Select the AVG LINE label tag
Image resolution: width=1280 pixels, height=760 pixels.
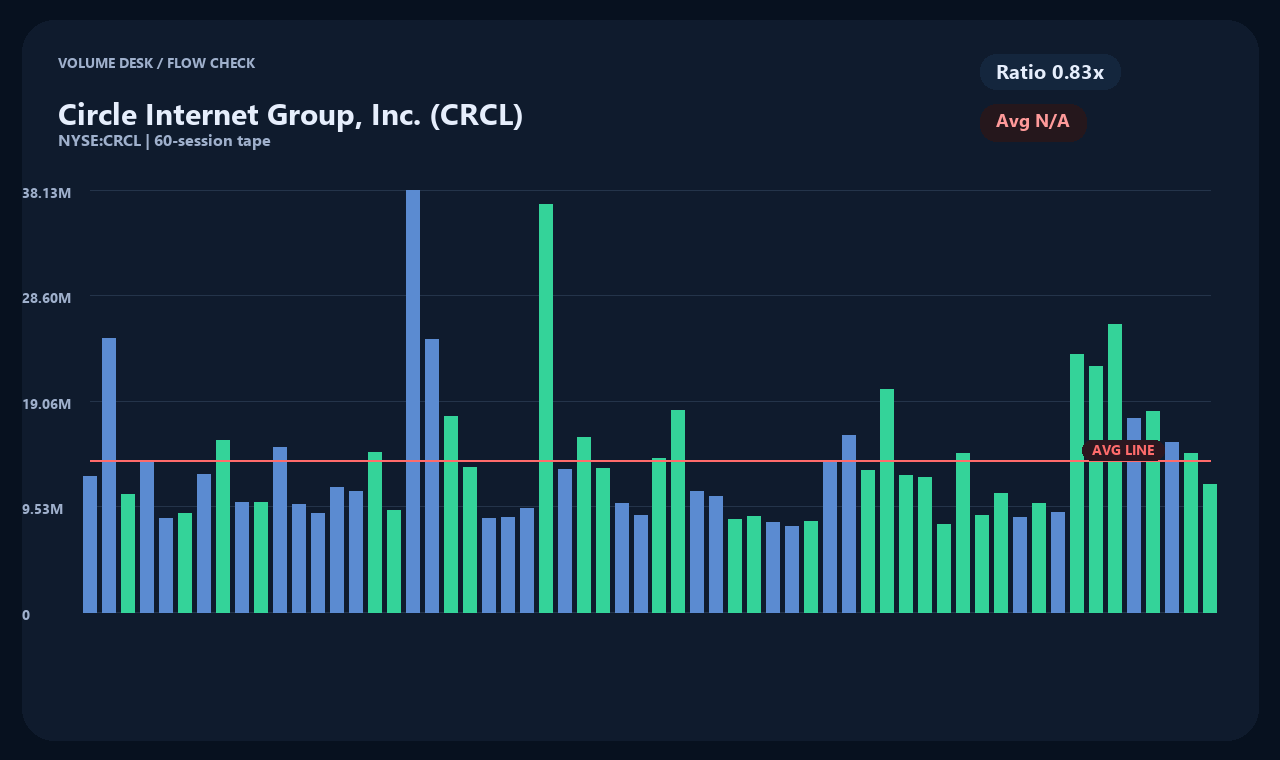tap(1123, 451)
